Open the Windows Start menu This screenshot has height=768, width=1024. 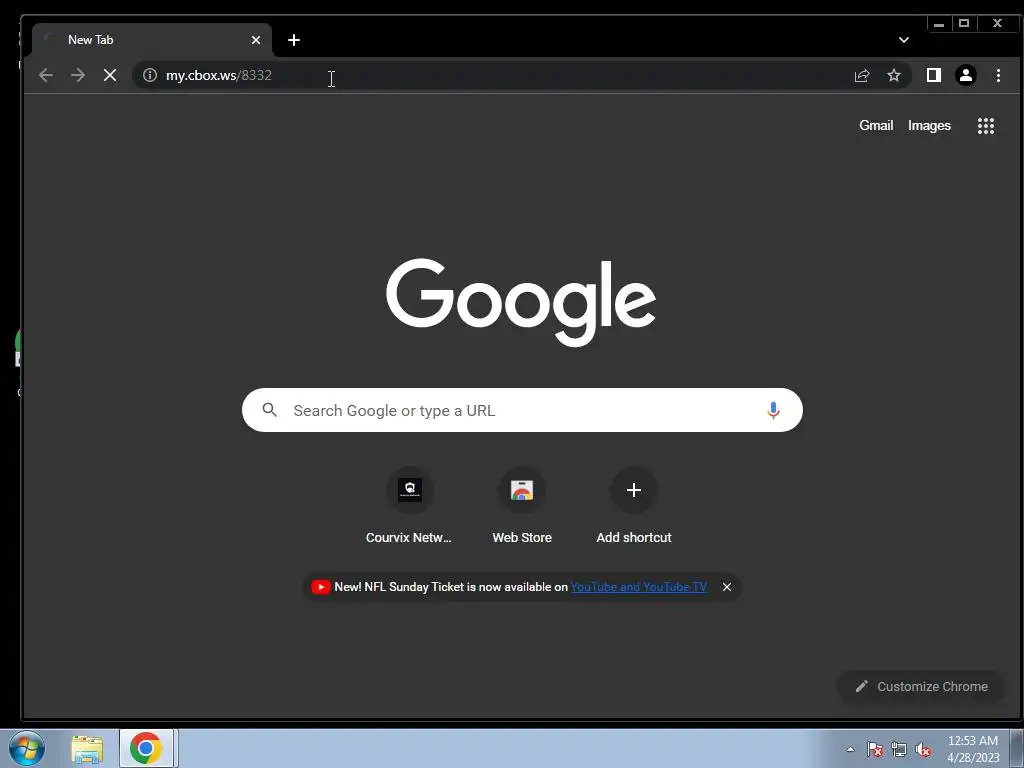click(x=27, y=748)
